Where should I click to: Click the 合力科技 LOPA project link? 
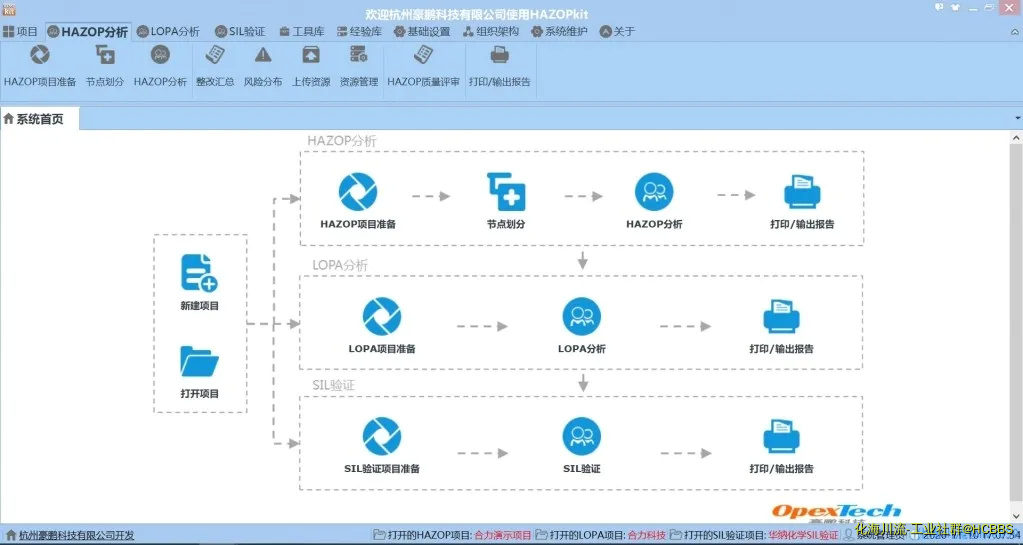coord(646,535)
